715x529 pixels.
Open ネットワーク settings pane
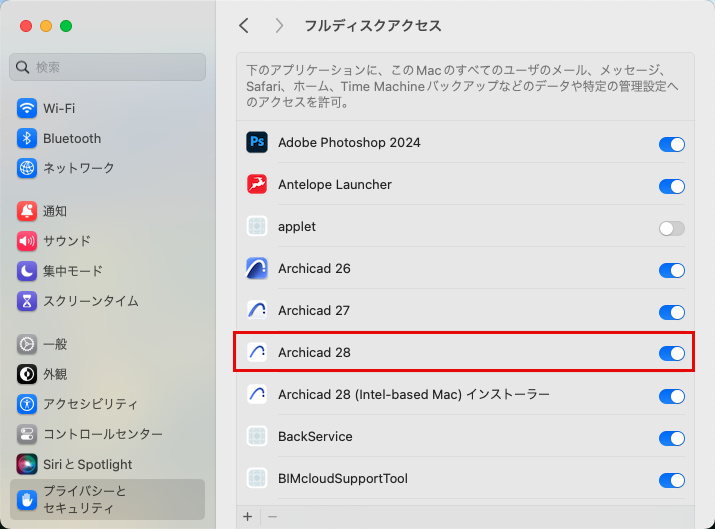[108, 168]
